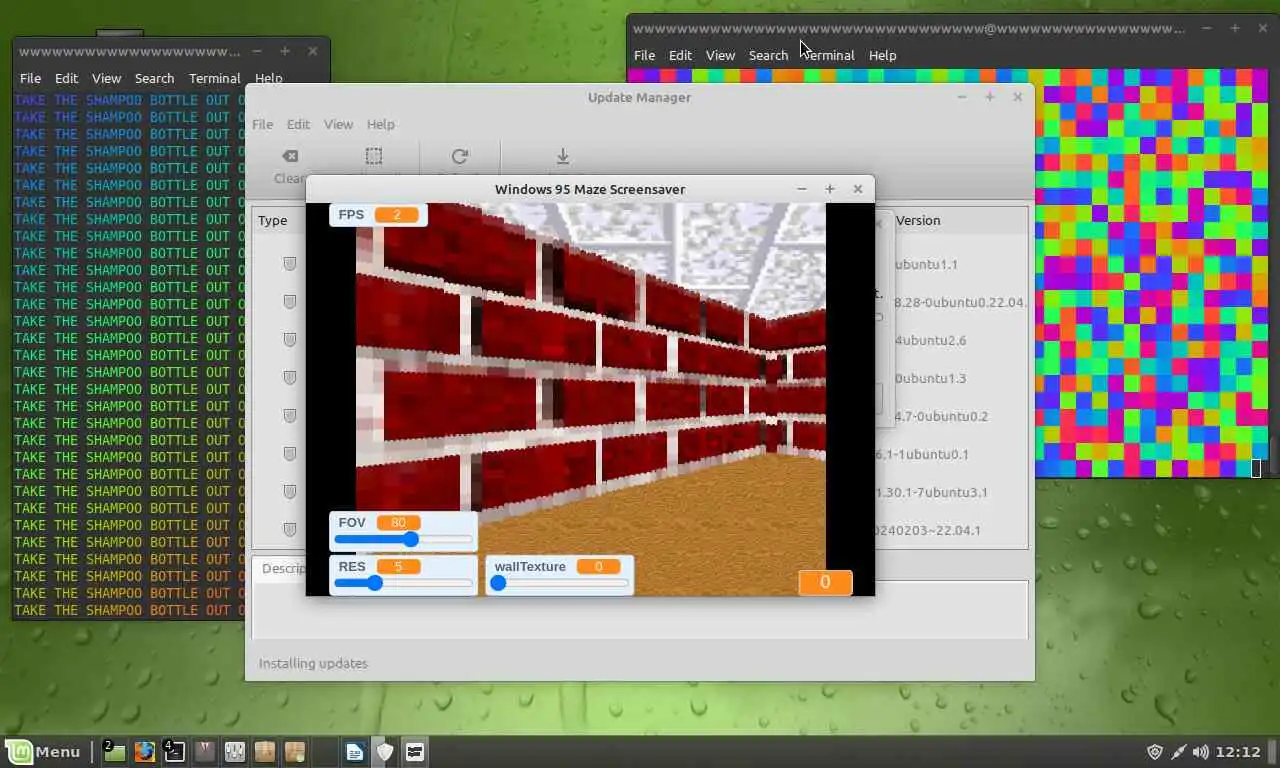Open the mixer sliders taskbar icon
The height and width of the screenshot is (768, 1280).
click(x=235, y=751)
